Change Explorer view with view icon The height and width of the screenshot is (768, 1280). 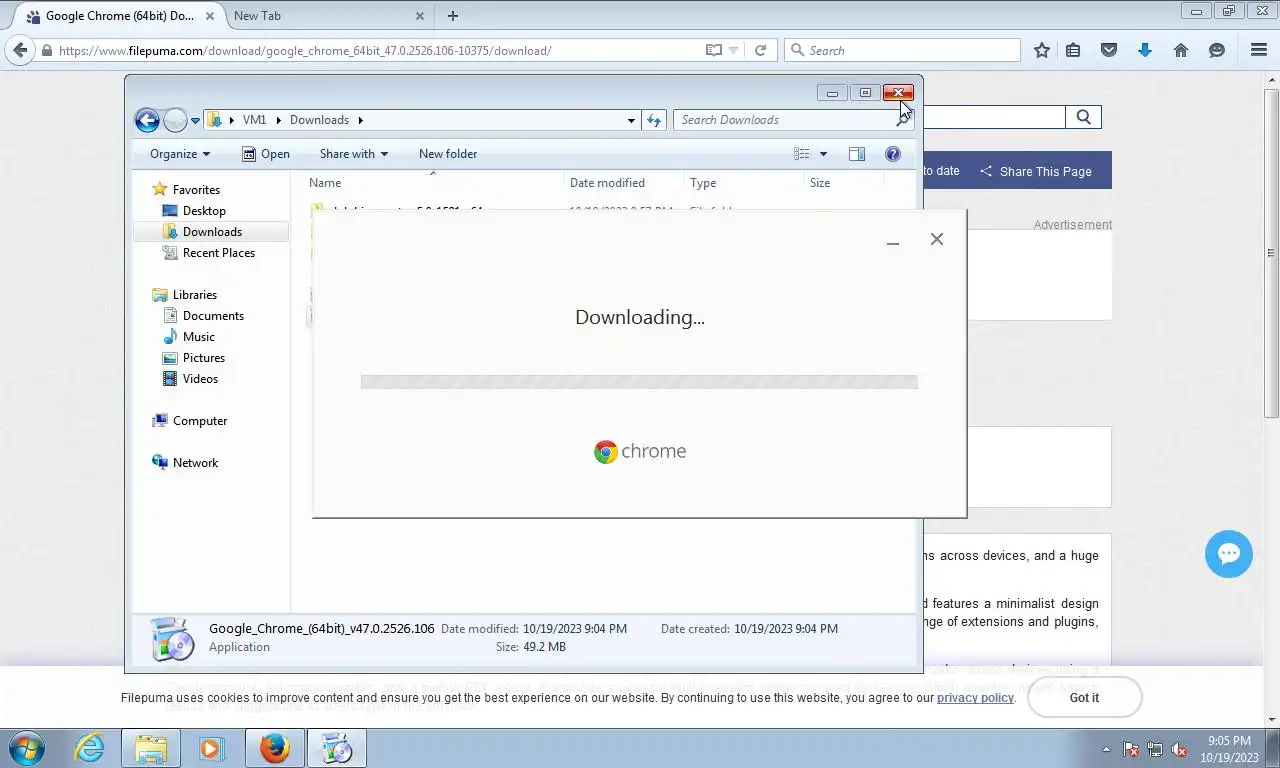coord(802,154)
